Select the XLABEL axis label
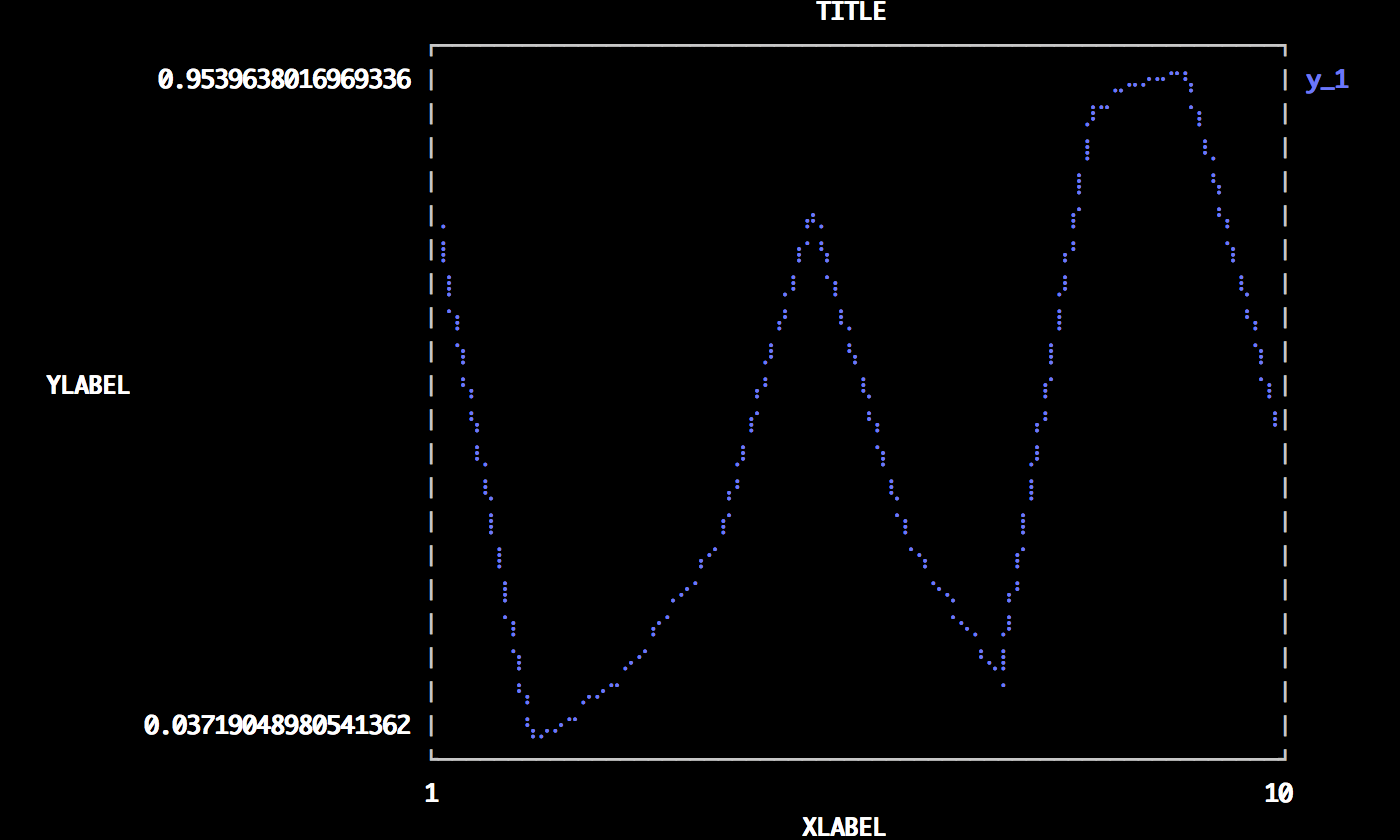This screenshot has height=840, width=1400. pos(843,827)
